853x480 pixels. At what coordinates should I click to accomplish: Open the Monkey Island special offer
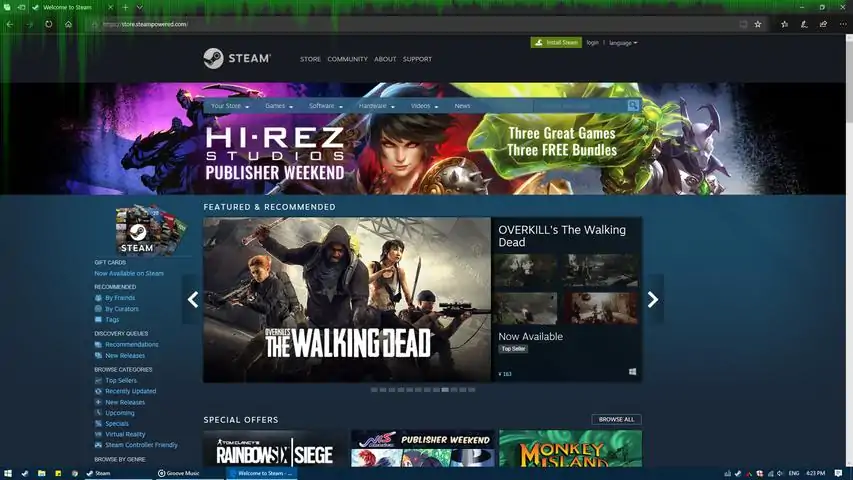570,449
